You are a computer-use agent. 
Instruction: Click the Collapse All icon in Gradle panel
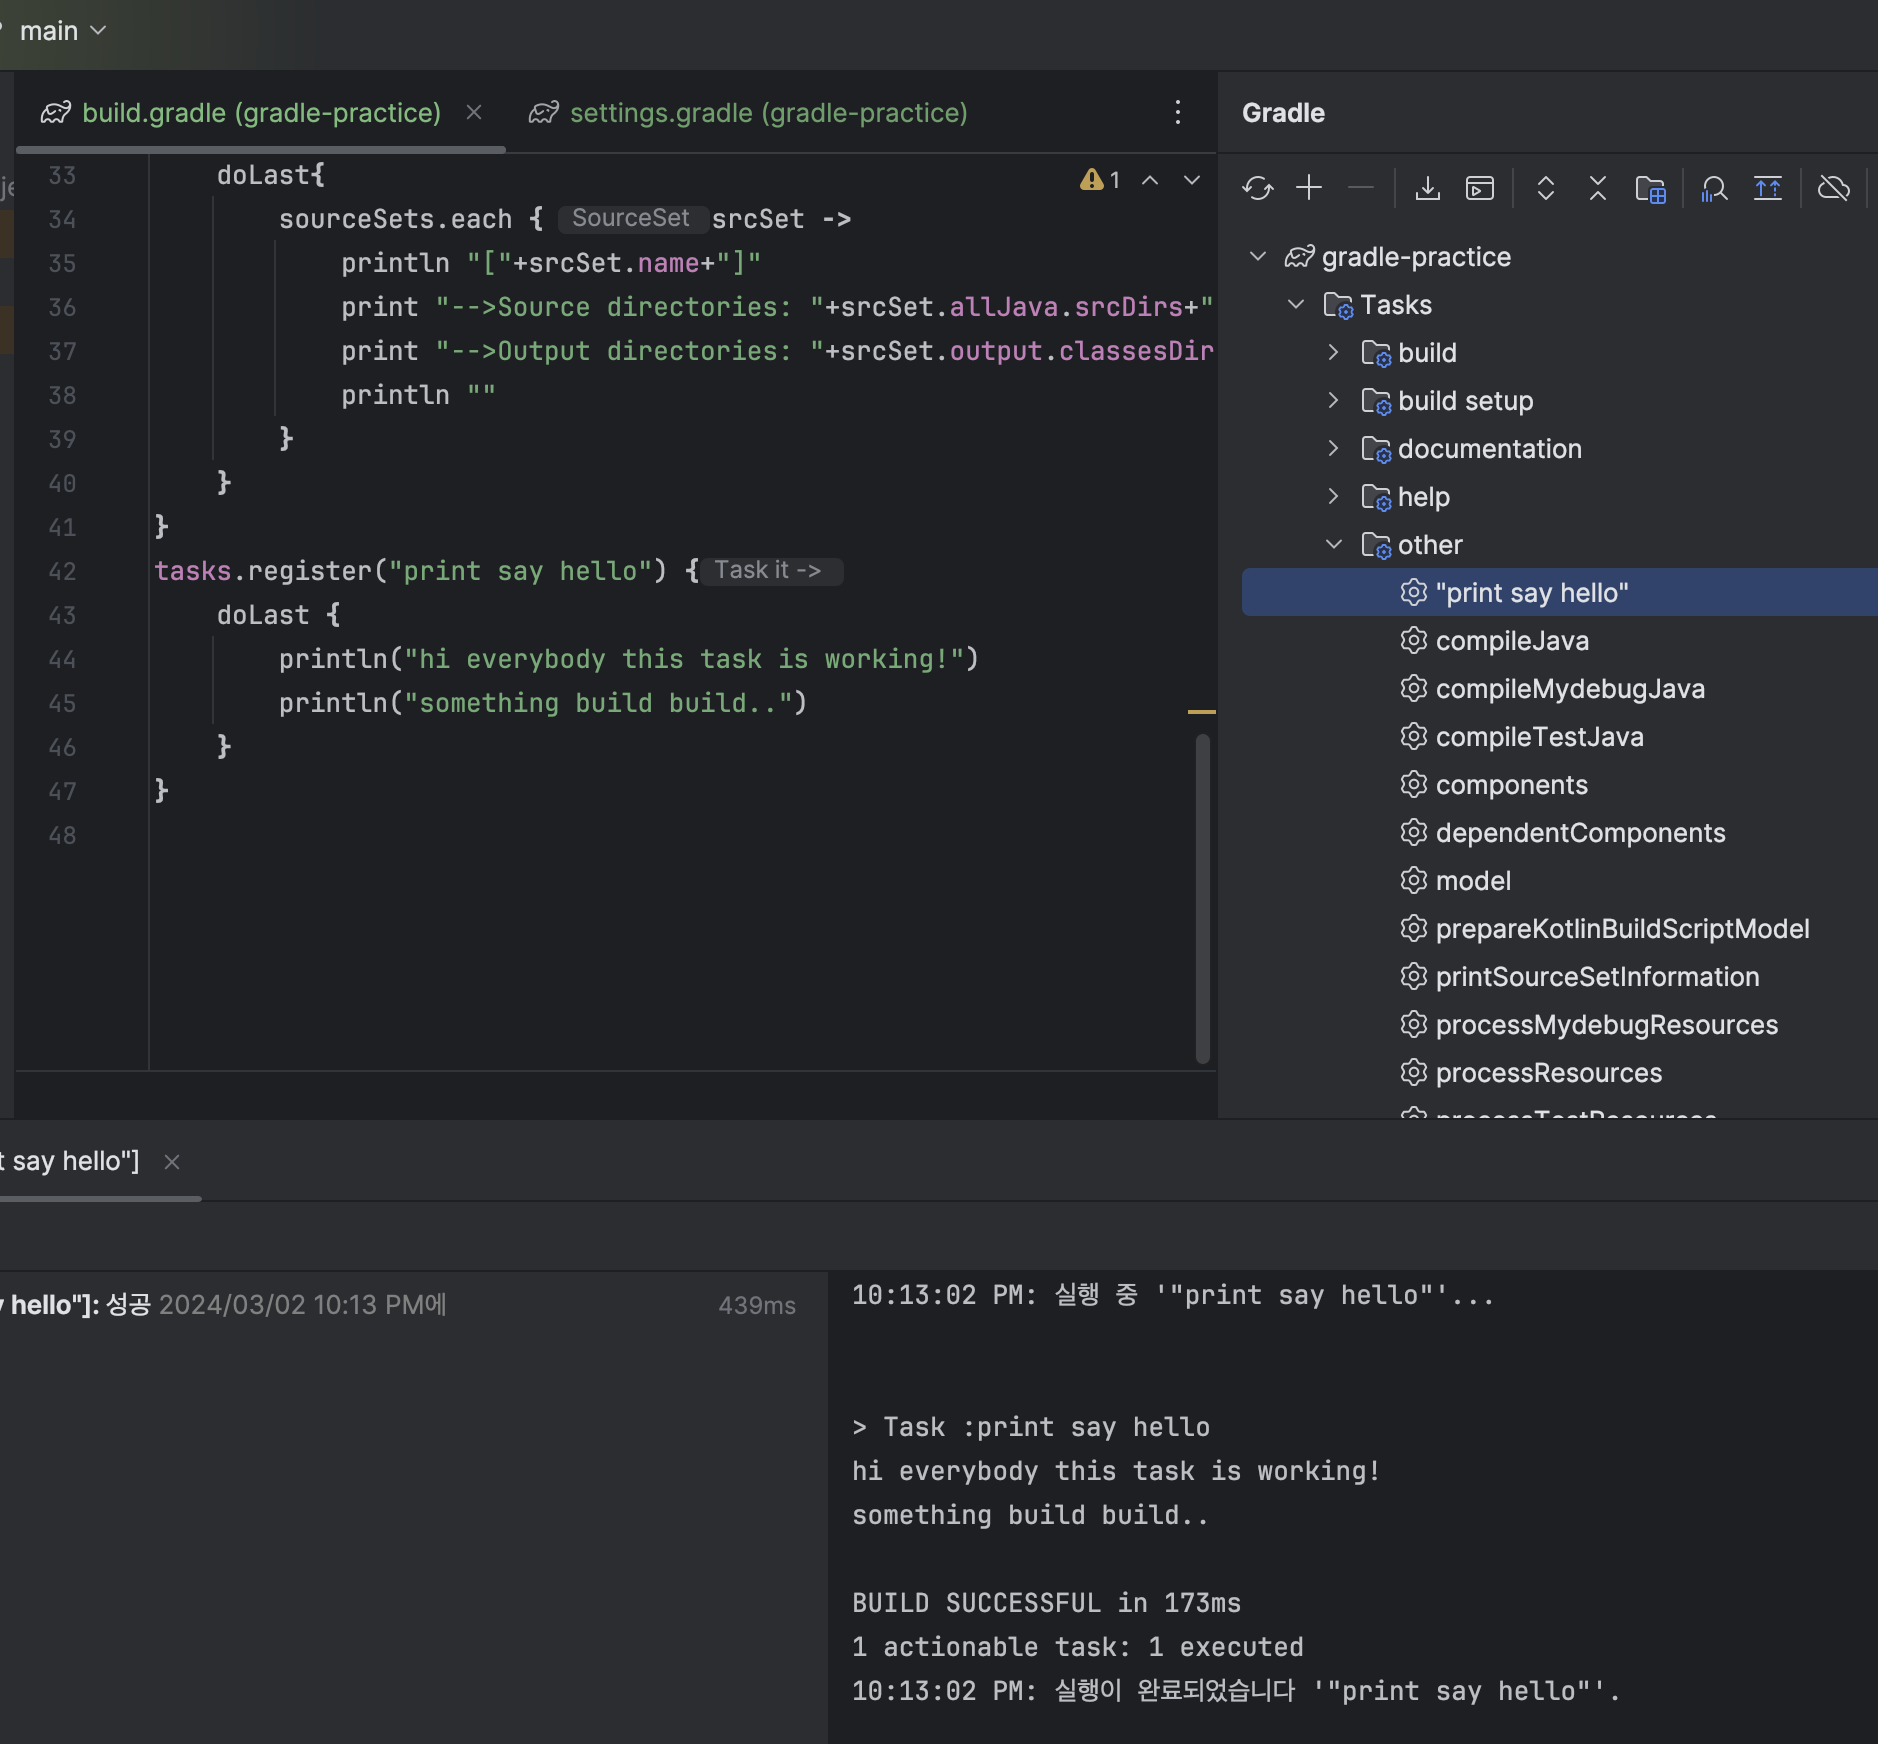[1598, 188]
